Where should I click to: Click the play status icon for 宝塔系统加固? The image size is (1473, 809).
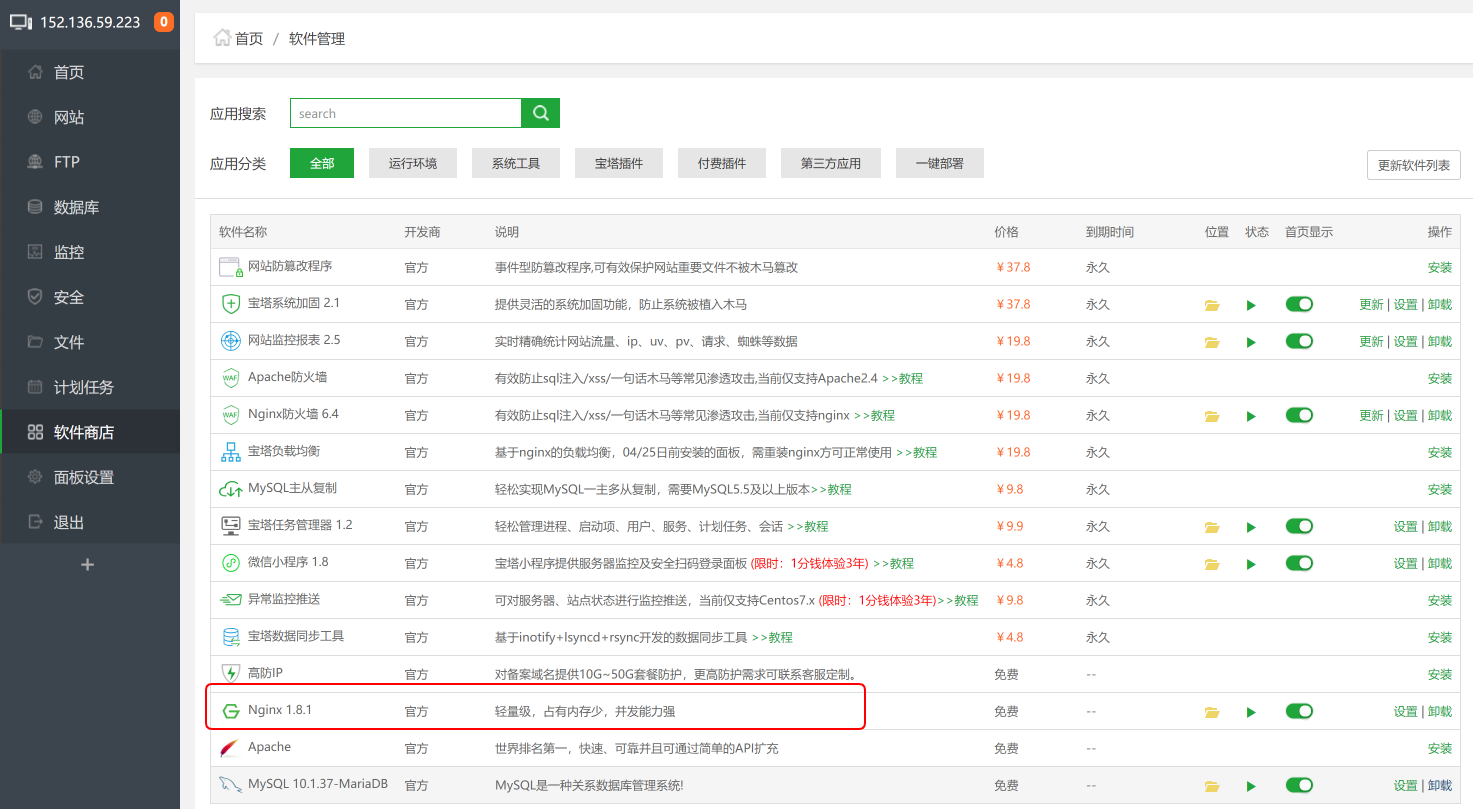point(1251,305)
